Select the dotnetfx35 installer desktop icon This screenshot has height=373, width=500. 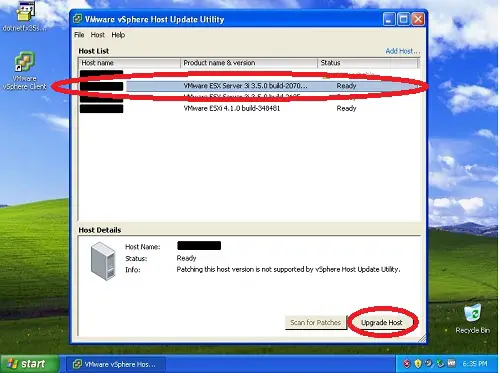click(24, 17)
